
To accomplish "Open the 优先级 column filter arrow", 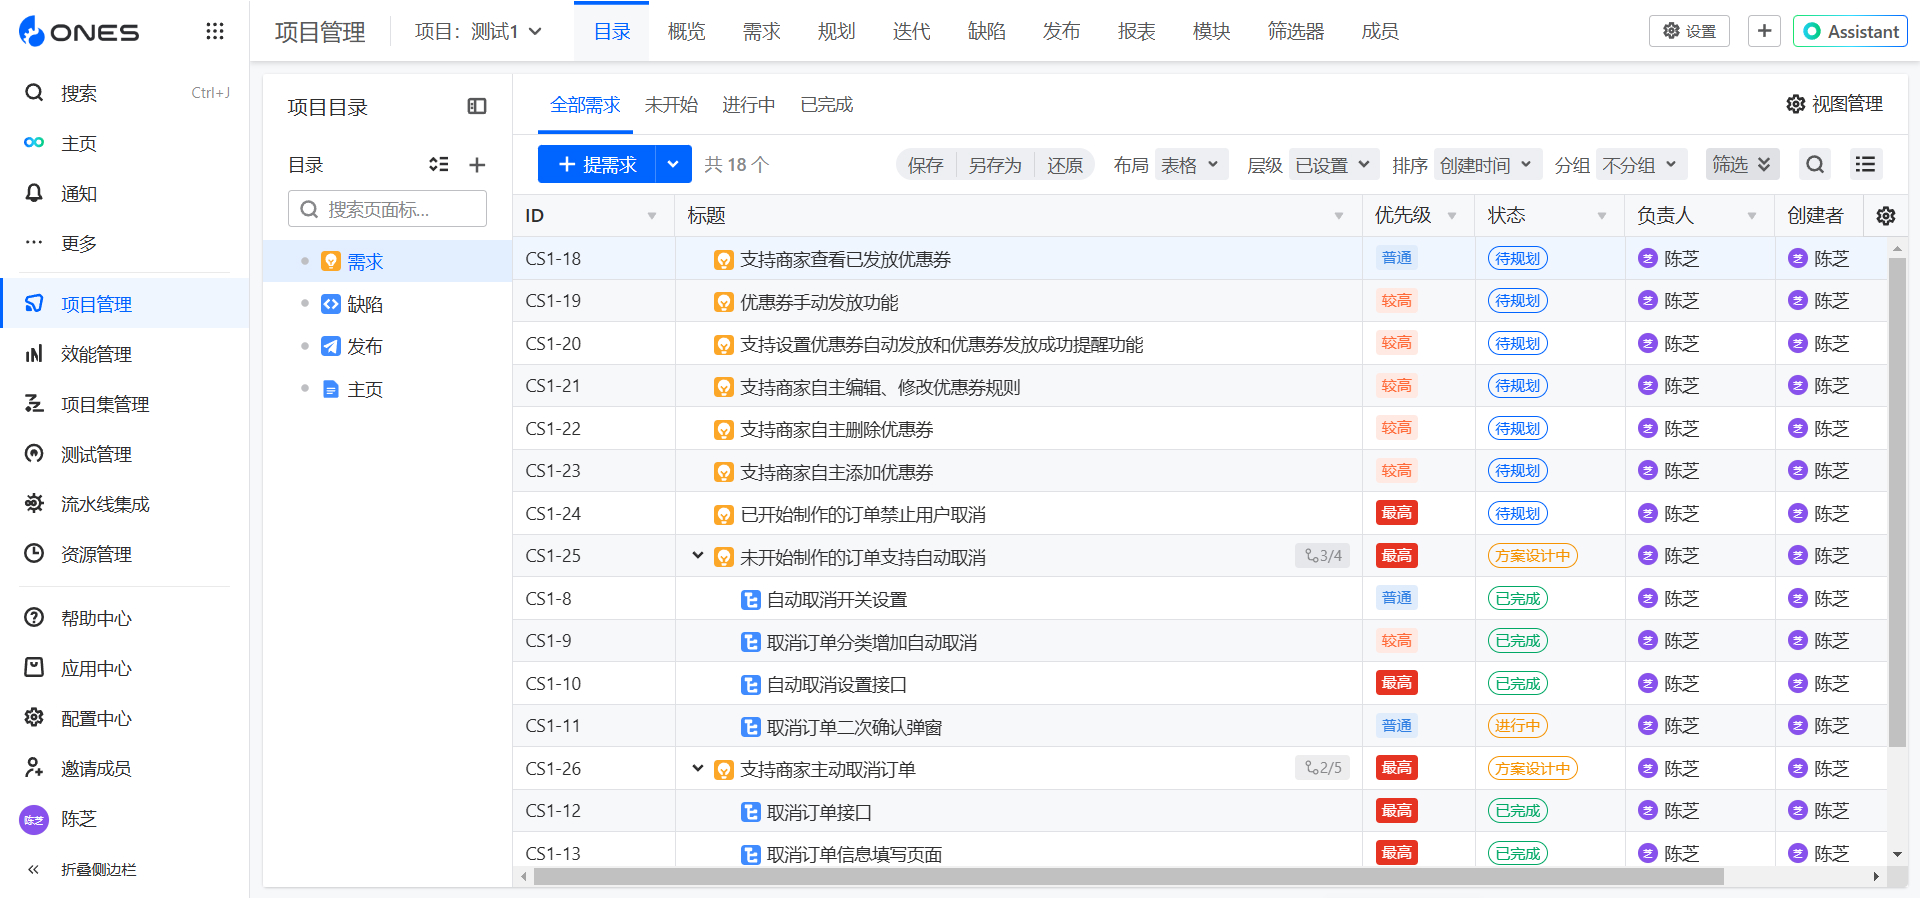I will [x=1452, y=216].
